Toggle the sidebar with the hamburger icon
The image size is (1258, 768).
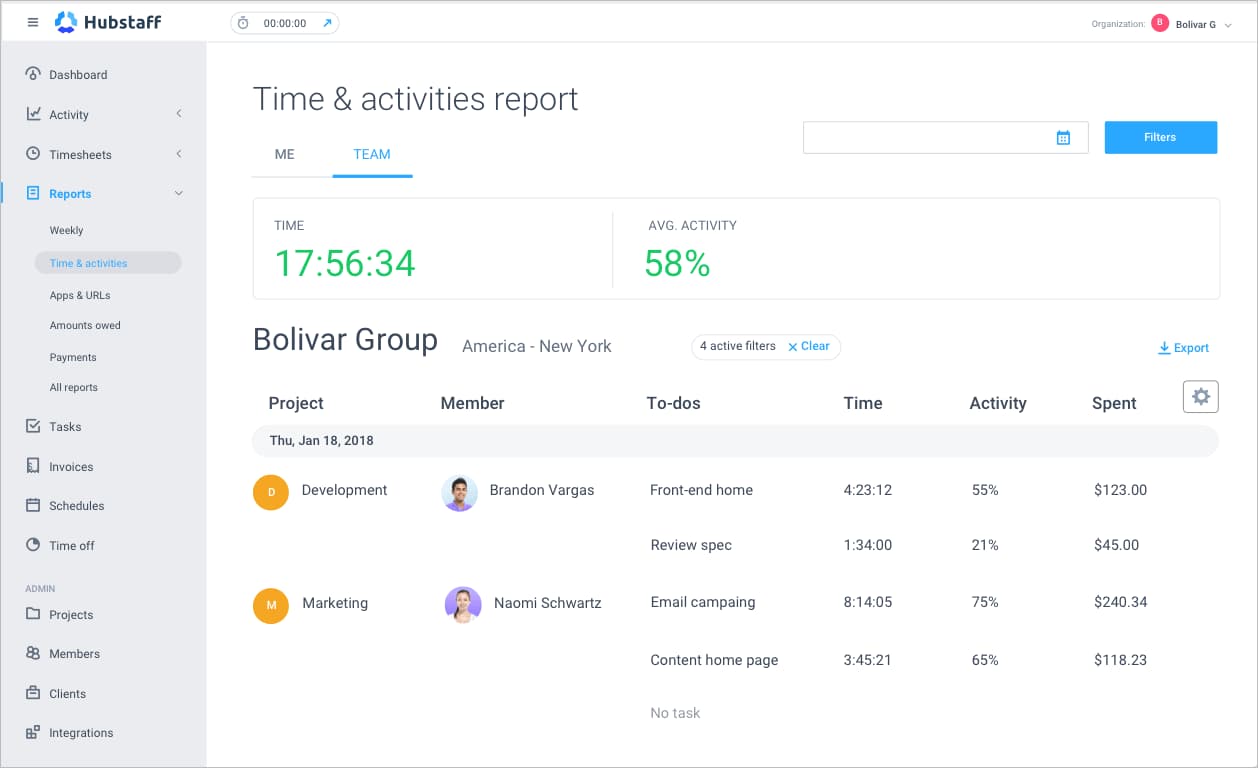32,22
